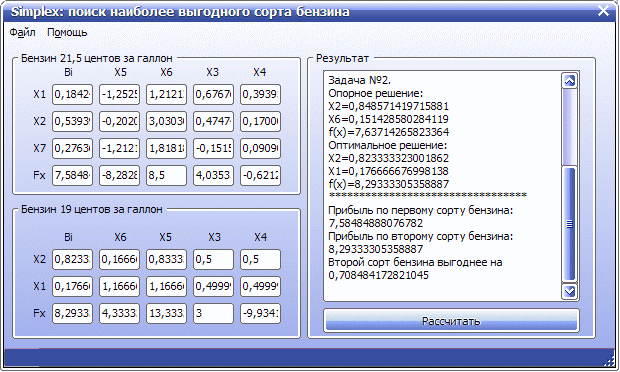Close the Simplex window
Screen dimensions: 620x372
[x=603, y=11]
